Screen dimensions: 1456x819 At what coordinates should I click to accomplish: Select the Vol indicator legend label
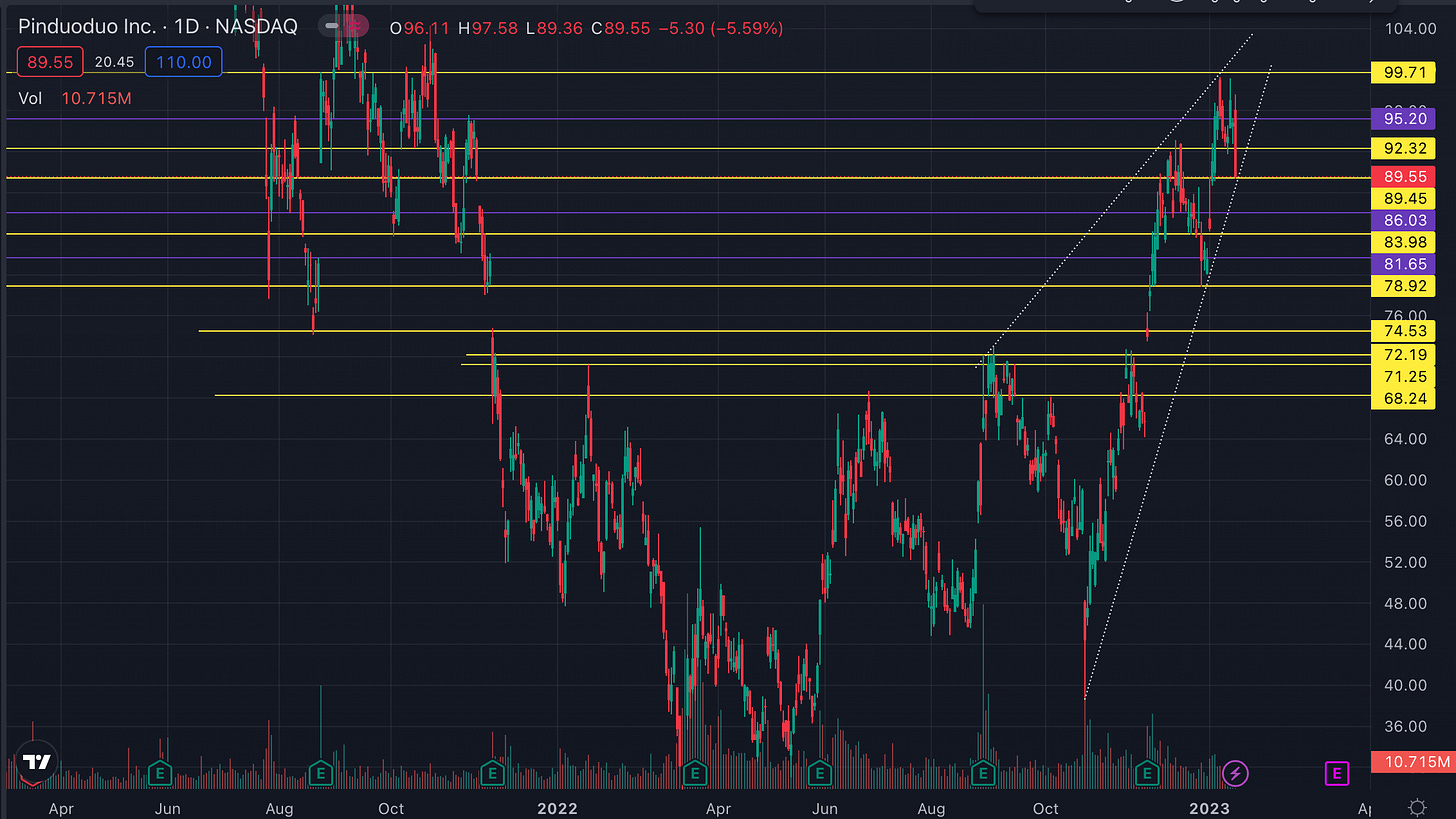tap(32, 98)
